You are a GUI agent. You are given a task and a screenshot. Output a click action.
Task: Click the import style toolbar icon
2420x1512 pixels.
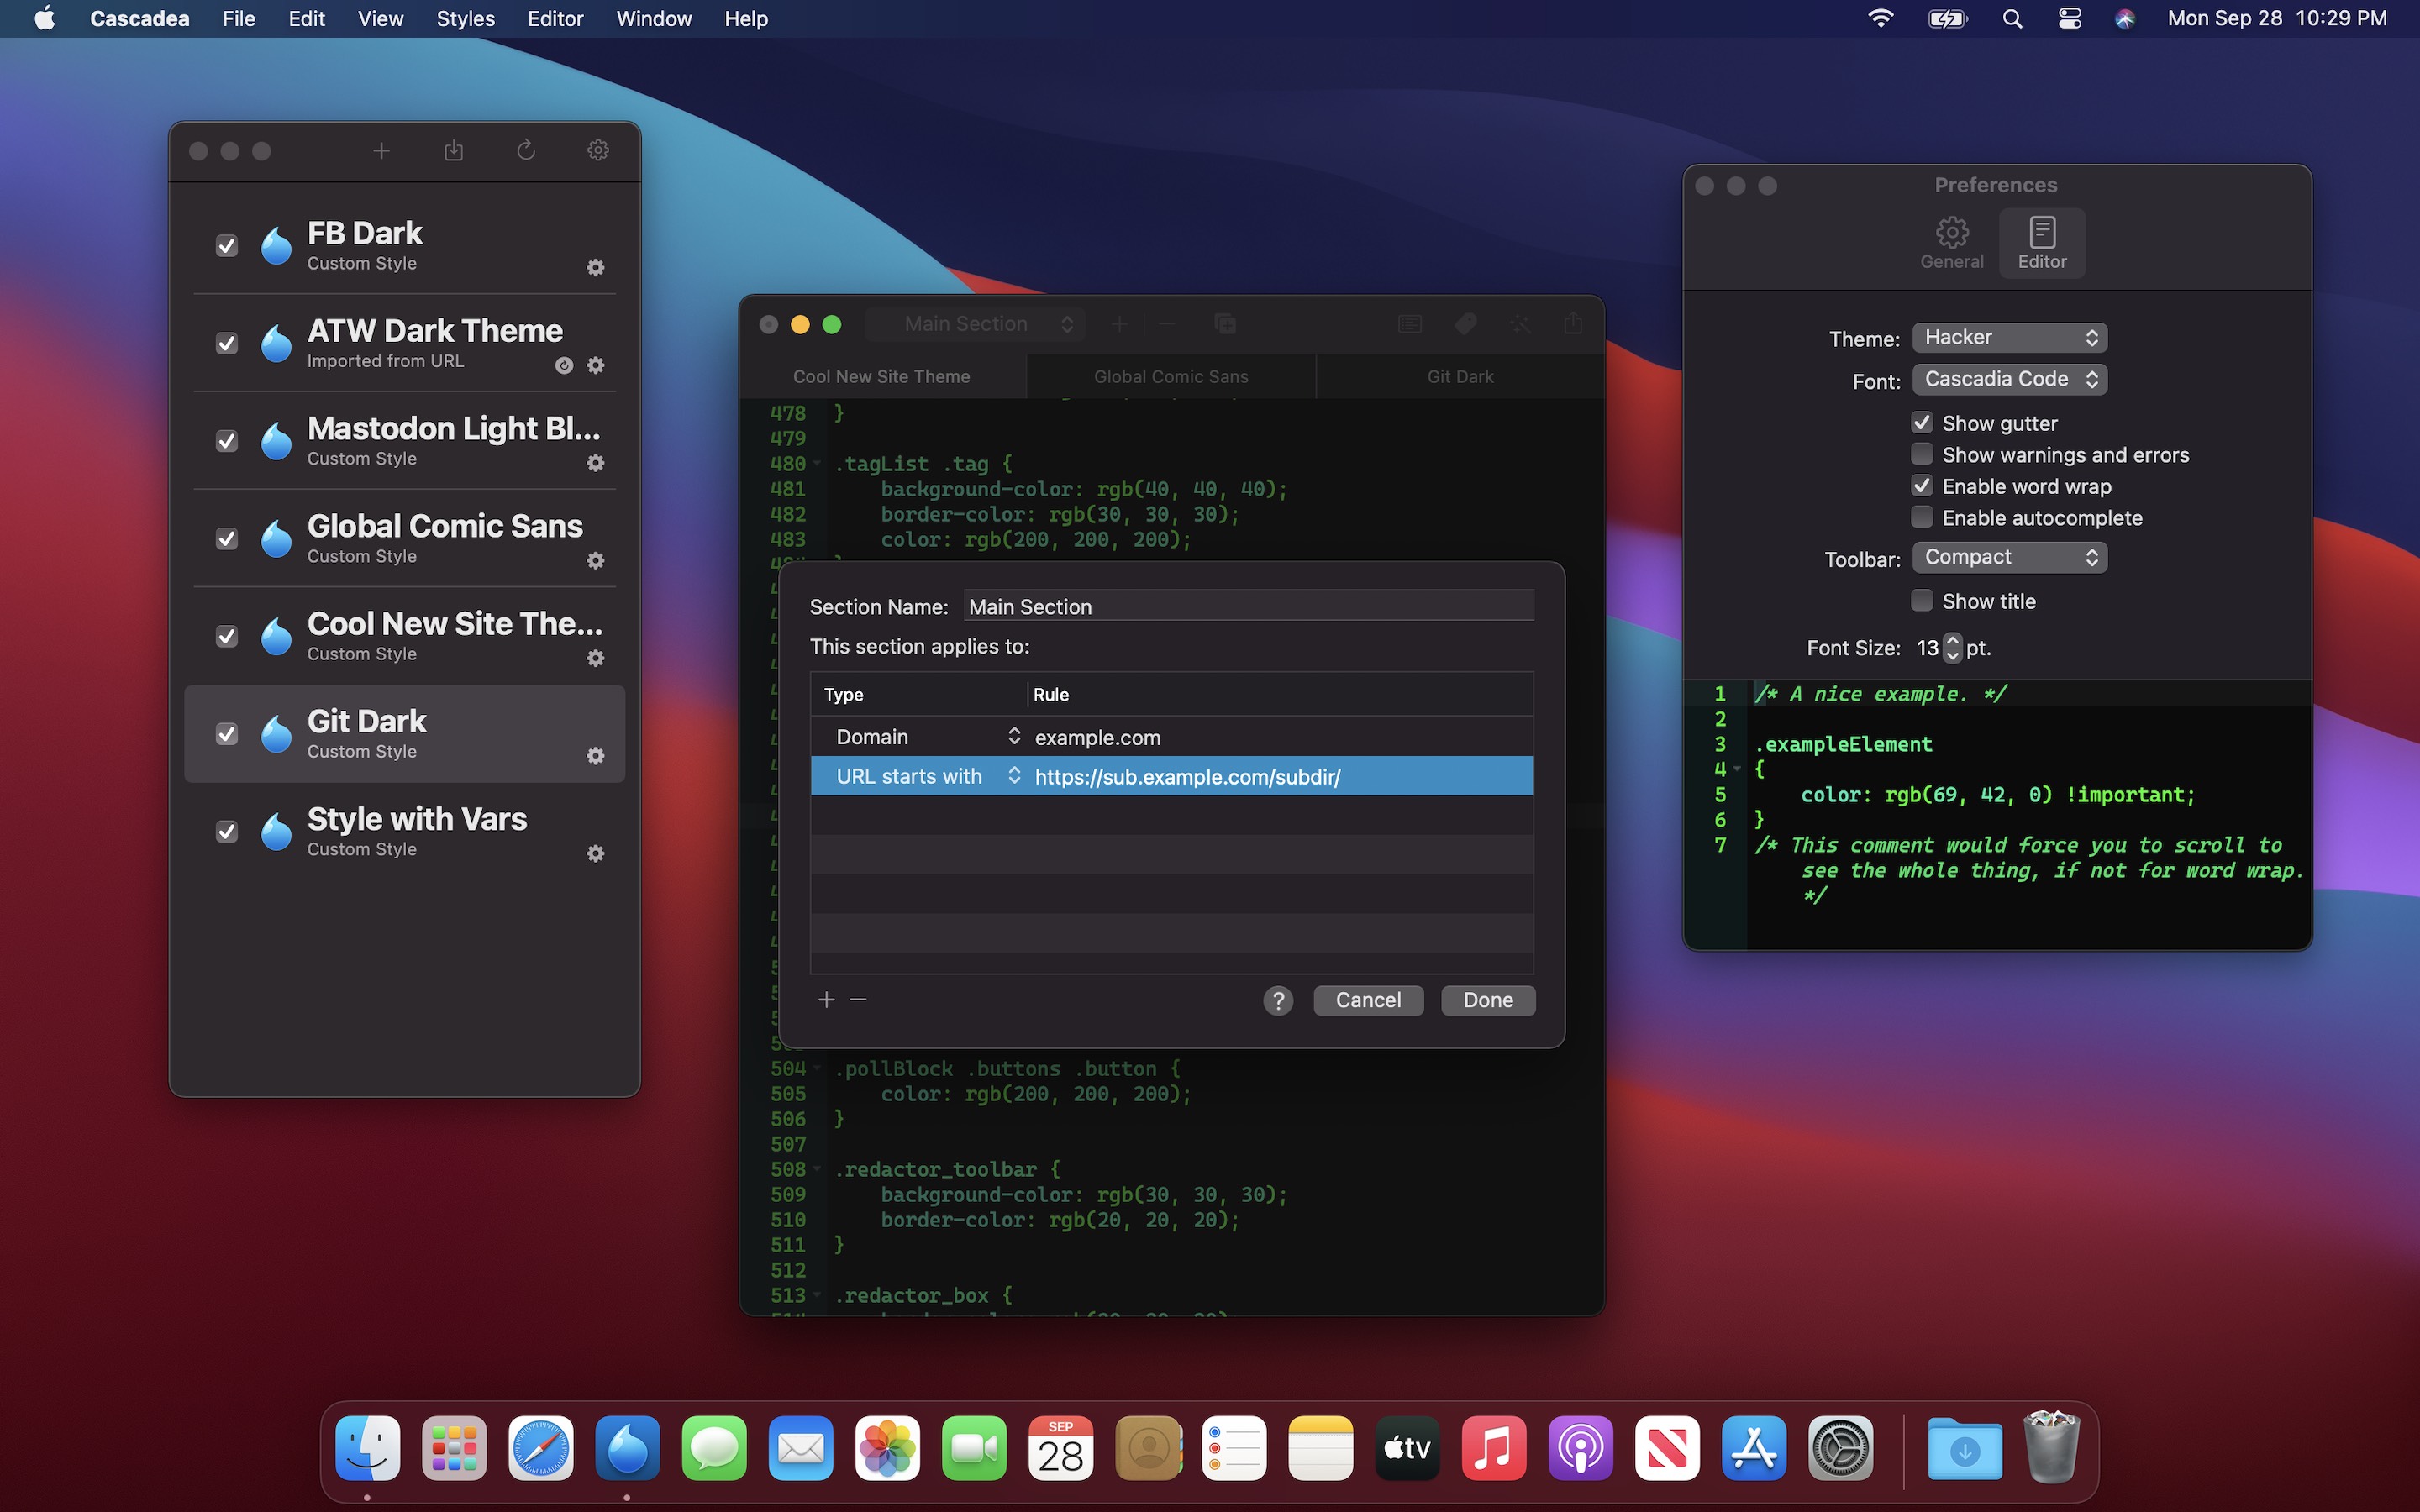(x=453, y=151)
